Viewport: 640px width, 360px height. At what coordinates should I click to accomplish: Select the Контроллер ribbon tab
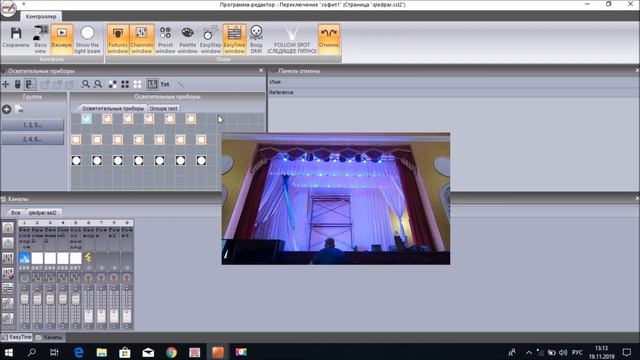(x=41, y=16)
